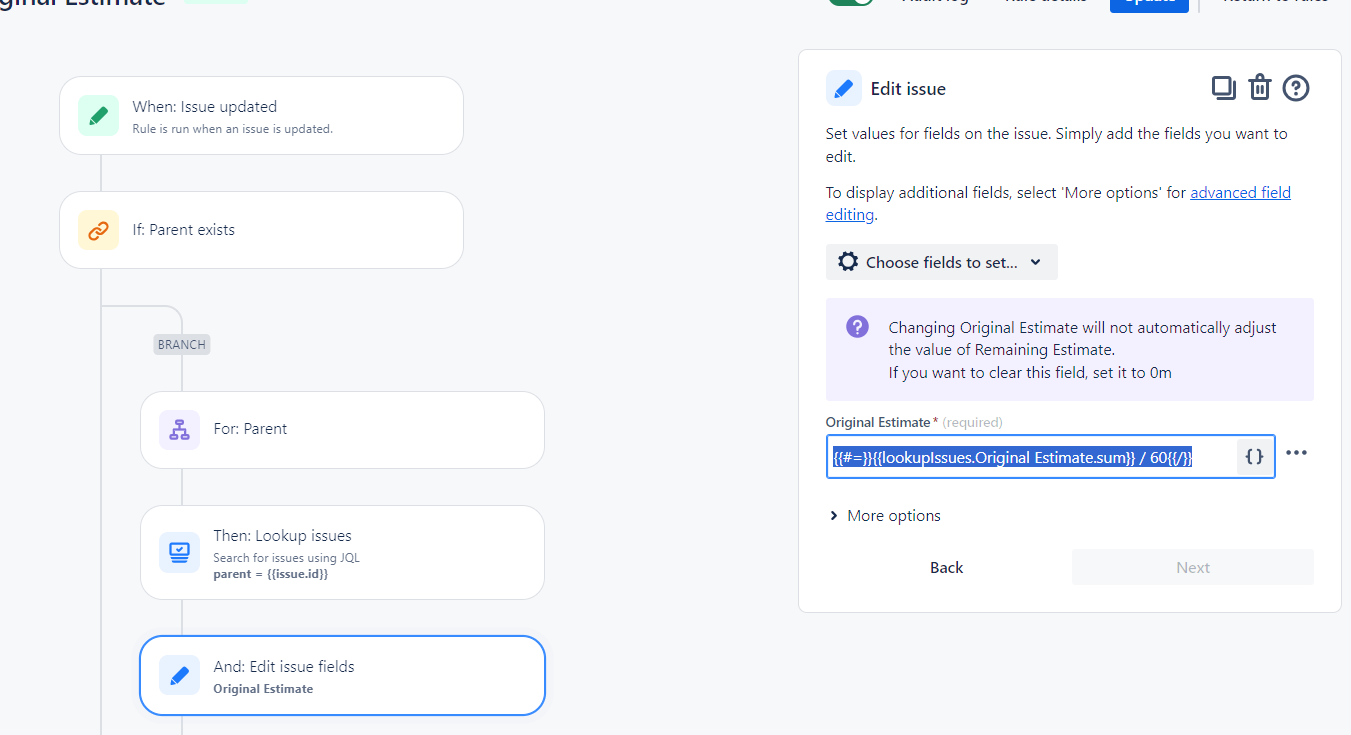Click the orange link icon on Parent exists condition
The image size is (1351, 735).
point(98,230)
